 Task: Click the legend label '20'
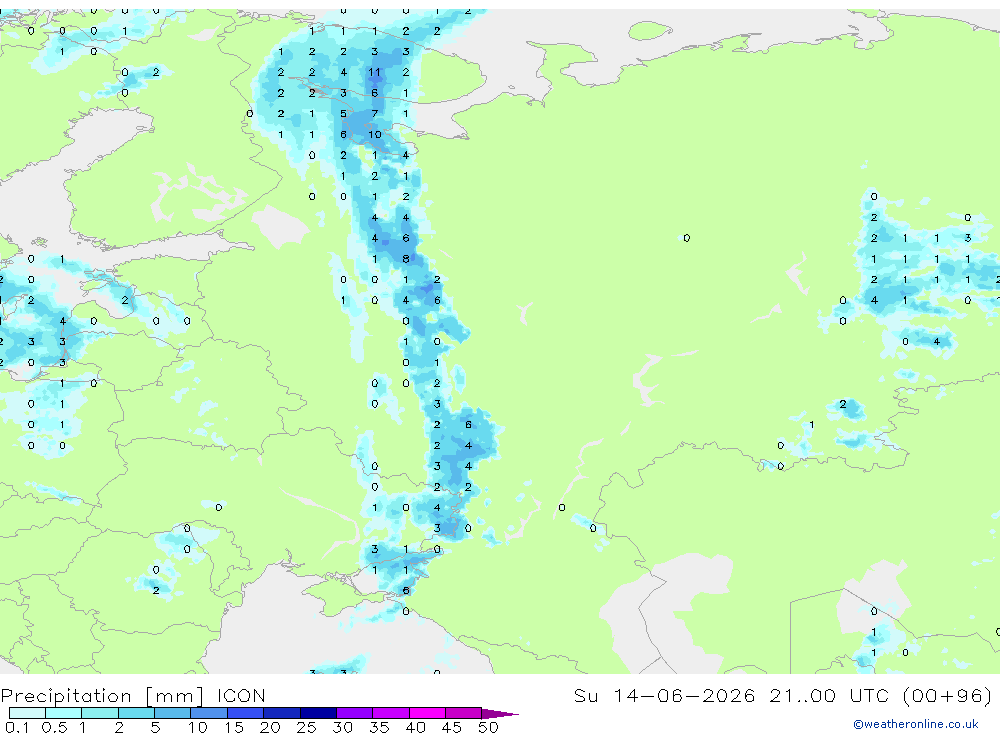click(270, 727)
